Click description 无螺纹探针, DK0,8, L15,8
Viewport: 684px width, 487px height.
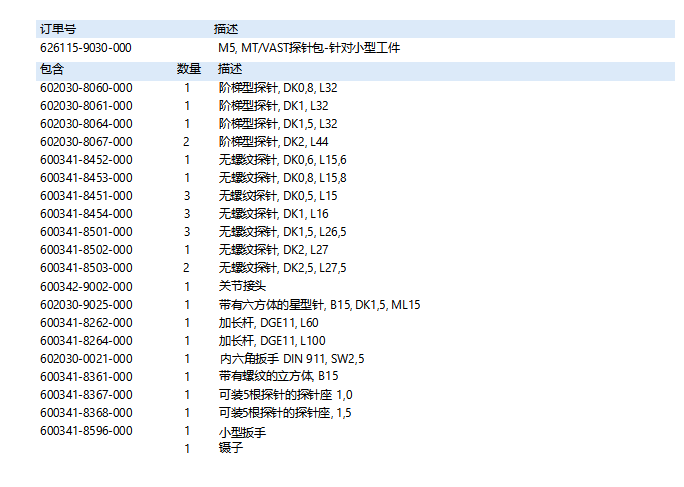(x=282, y=178)
